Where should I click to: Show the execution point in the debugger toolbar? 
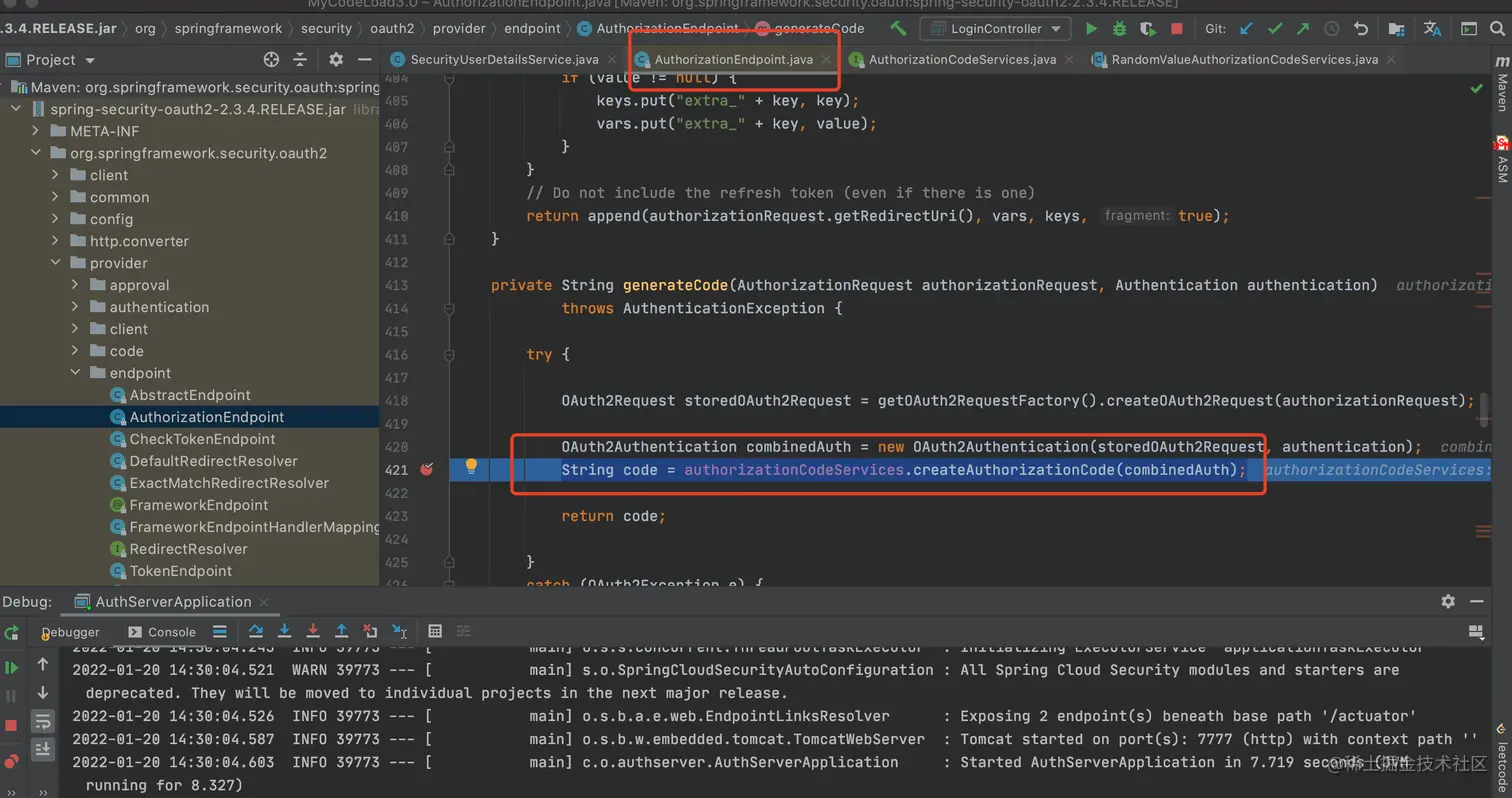[x=220, y=631]
